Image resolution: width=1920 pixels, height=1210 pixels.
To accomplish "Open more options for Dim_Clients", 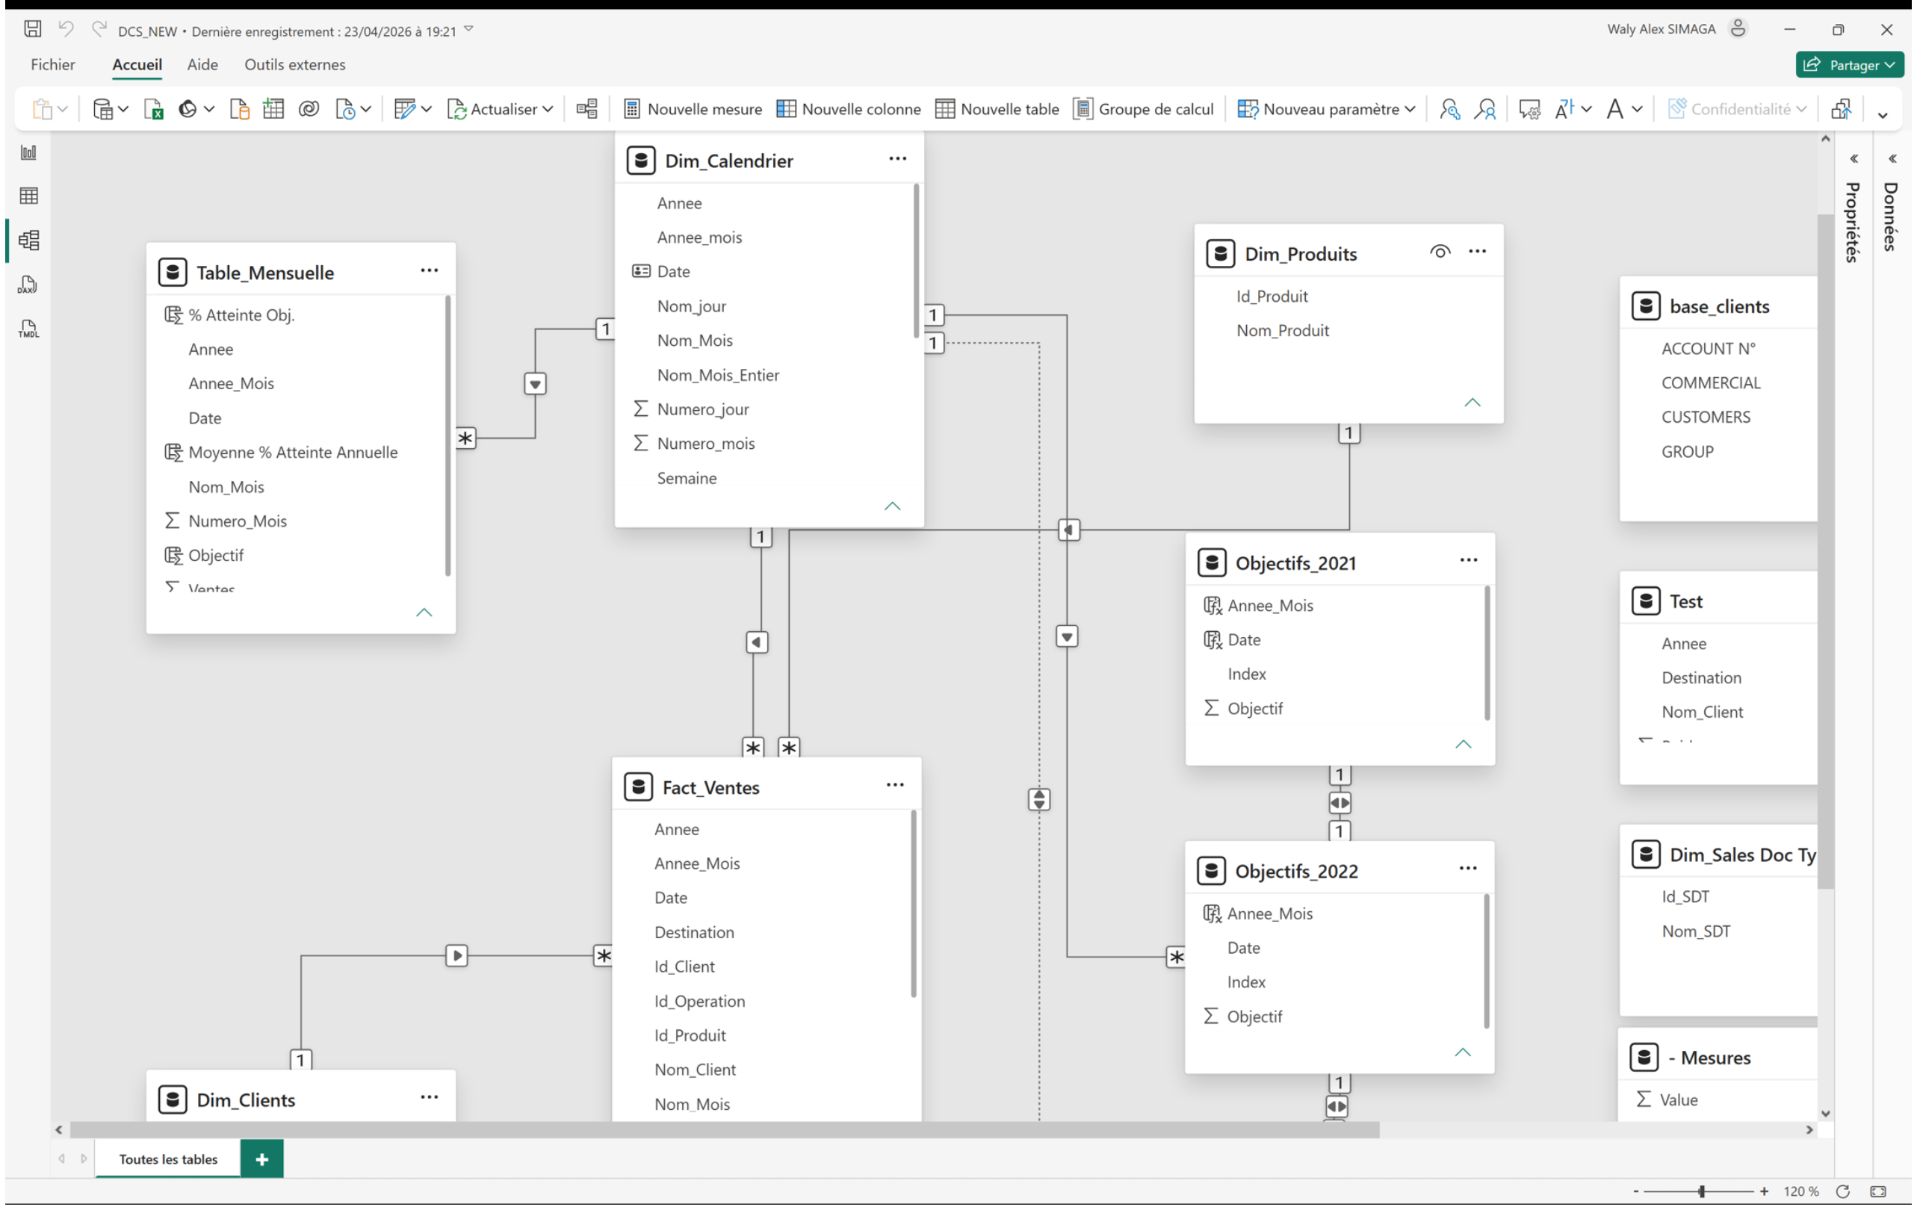I will point(429,1097).
